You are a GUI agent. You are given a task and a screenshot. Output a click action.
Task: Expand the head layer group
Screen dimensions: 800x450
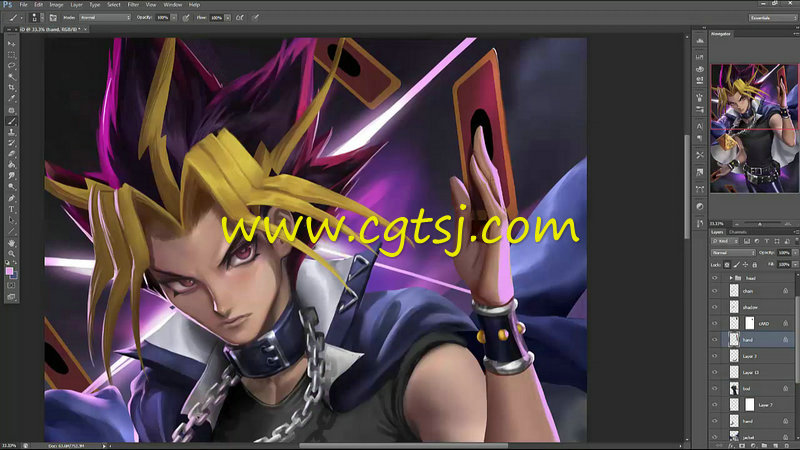coord(731,278)
